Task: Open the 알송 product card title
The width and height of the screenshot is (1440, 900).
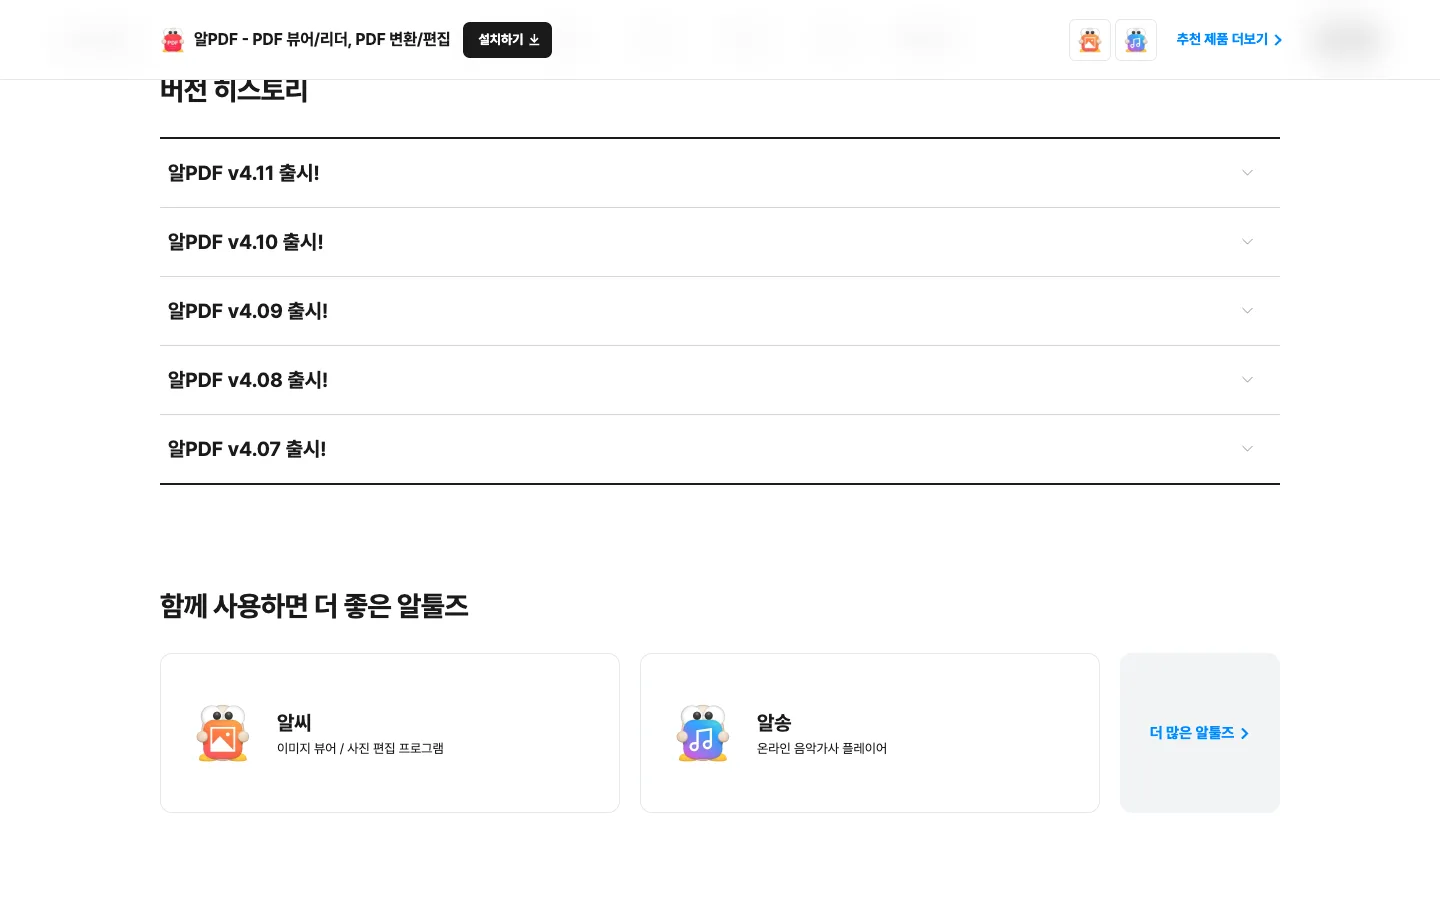Action: tap(774, 722)
